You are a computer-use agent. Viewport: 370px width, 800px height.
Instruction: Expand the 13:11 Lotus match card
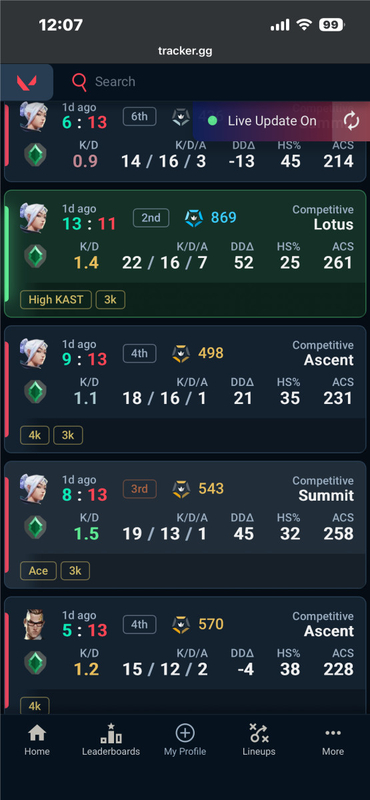click(x=185, y=254)
